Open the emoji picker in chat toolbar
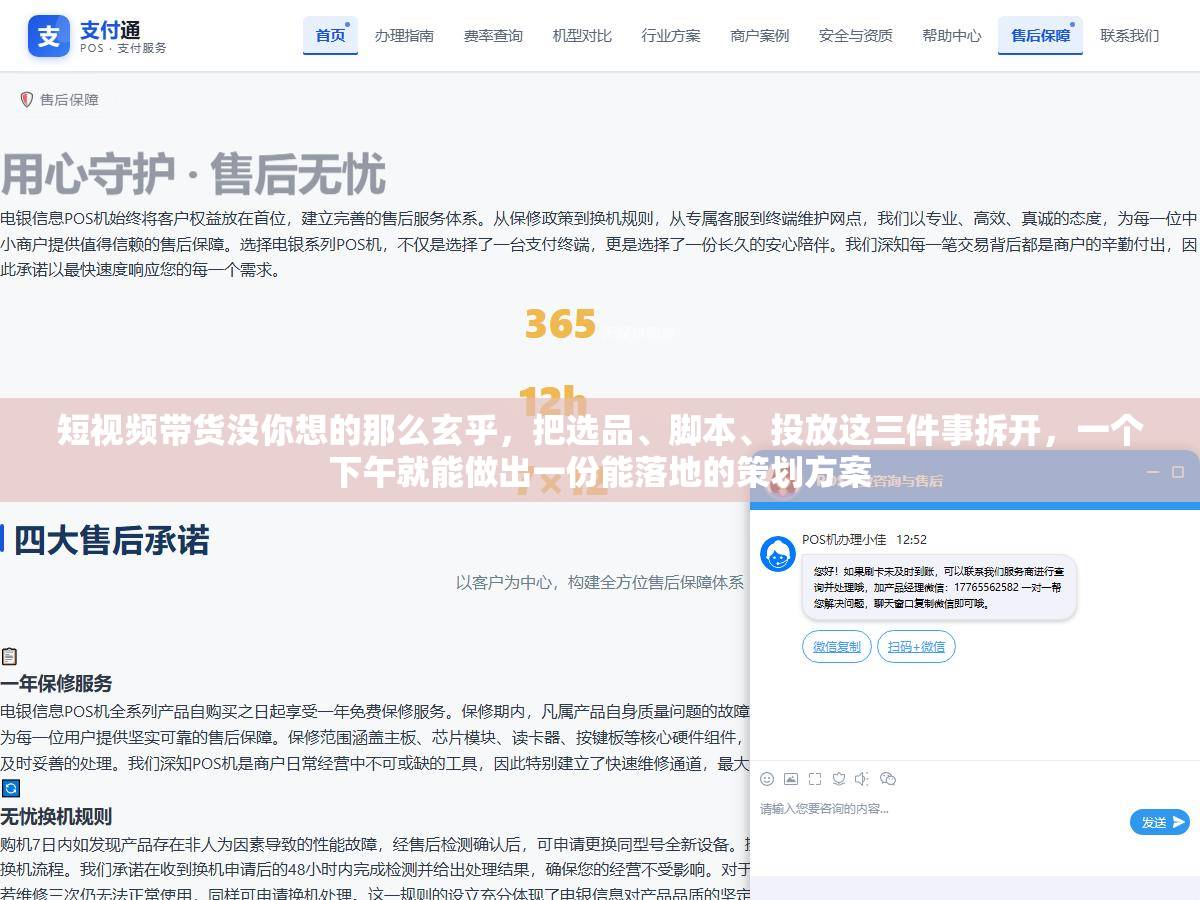Screen dimensions: 1200x900 pyautogui.click(x=767, y=779)
